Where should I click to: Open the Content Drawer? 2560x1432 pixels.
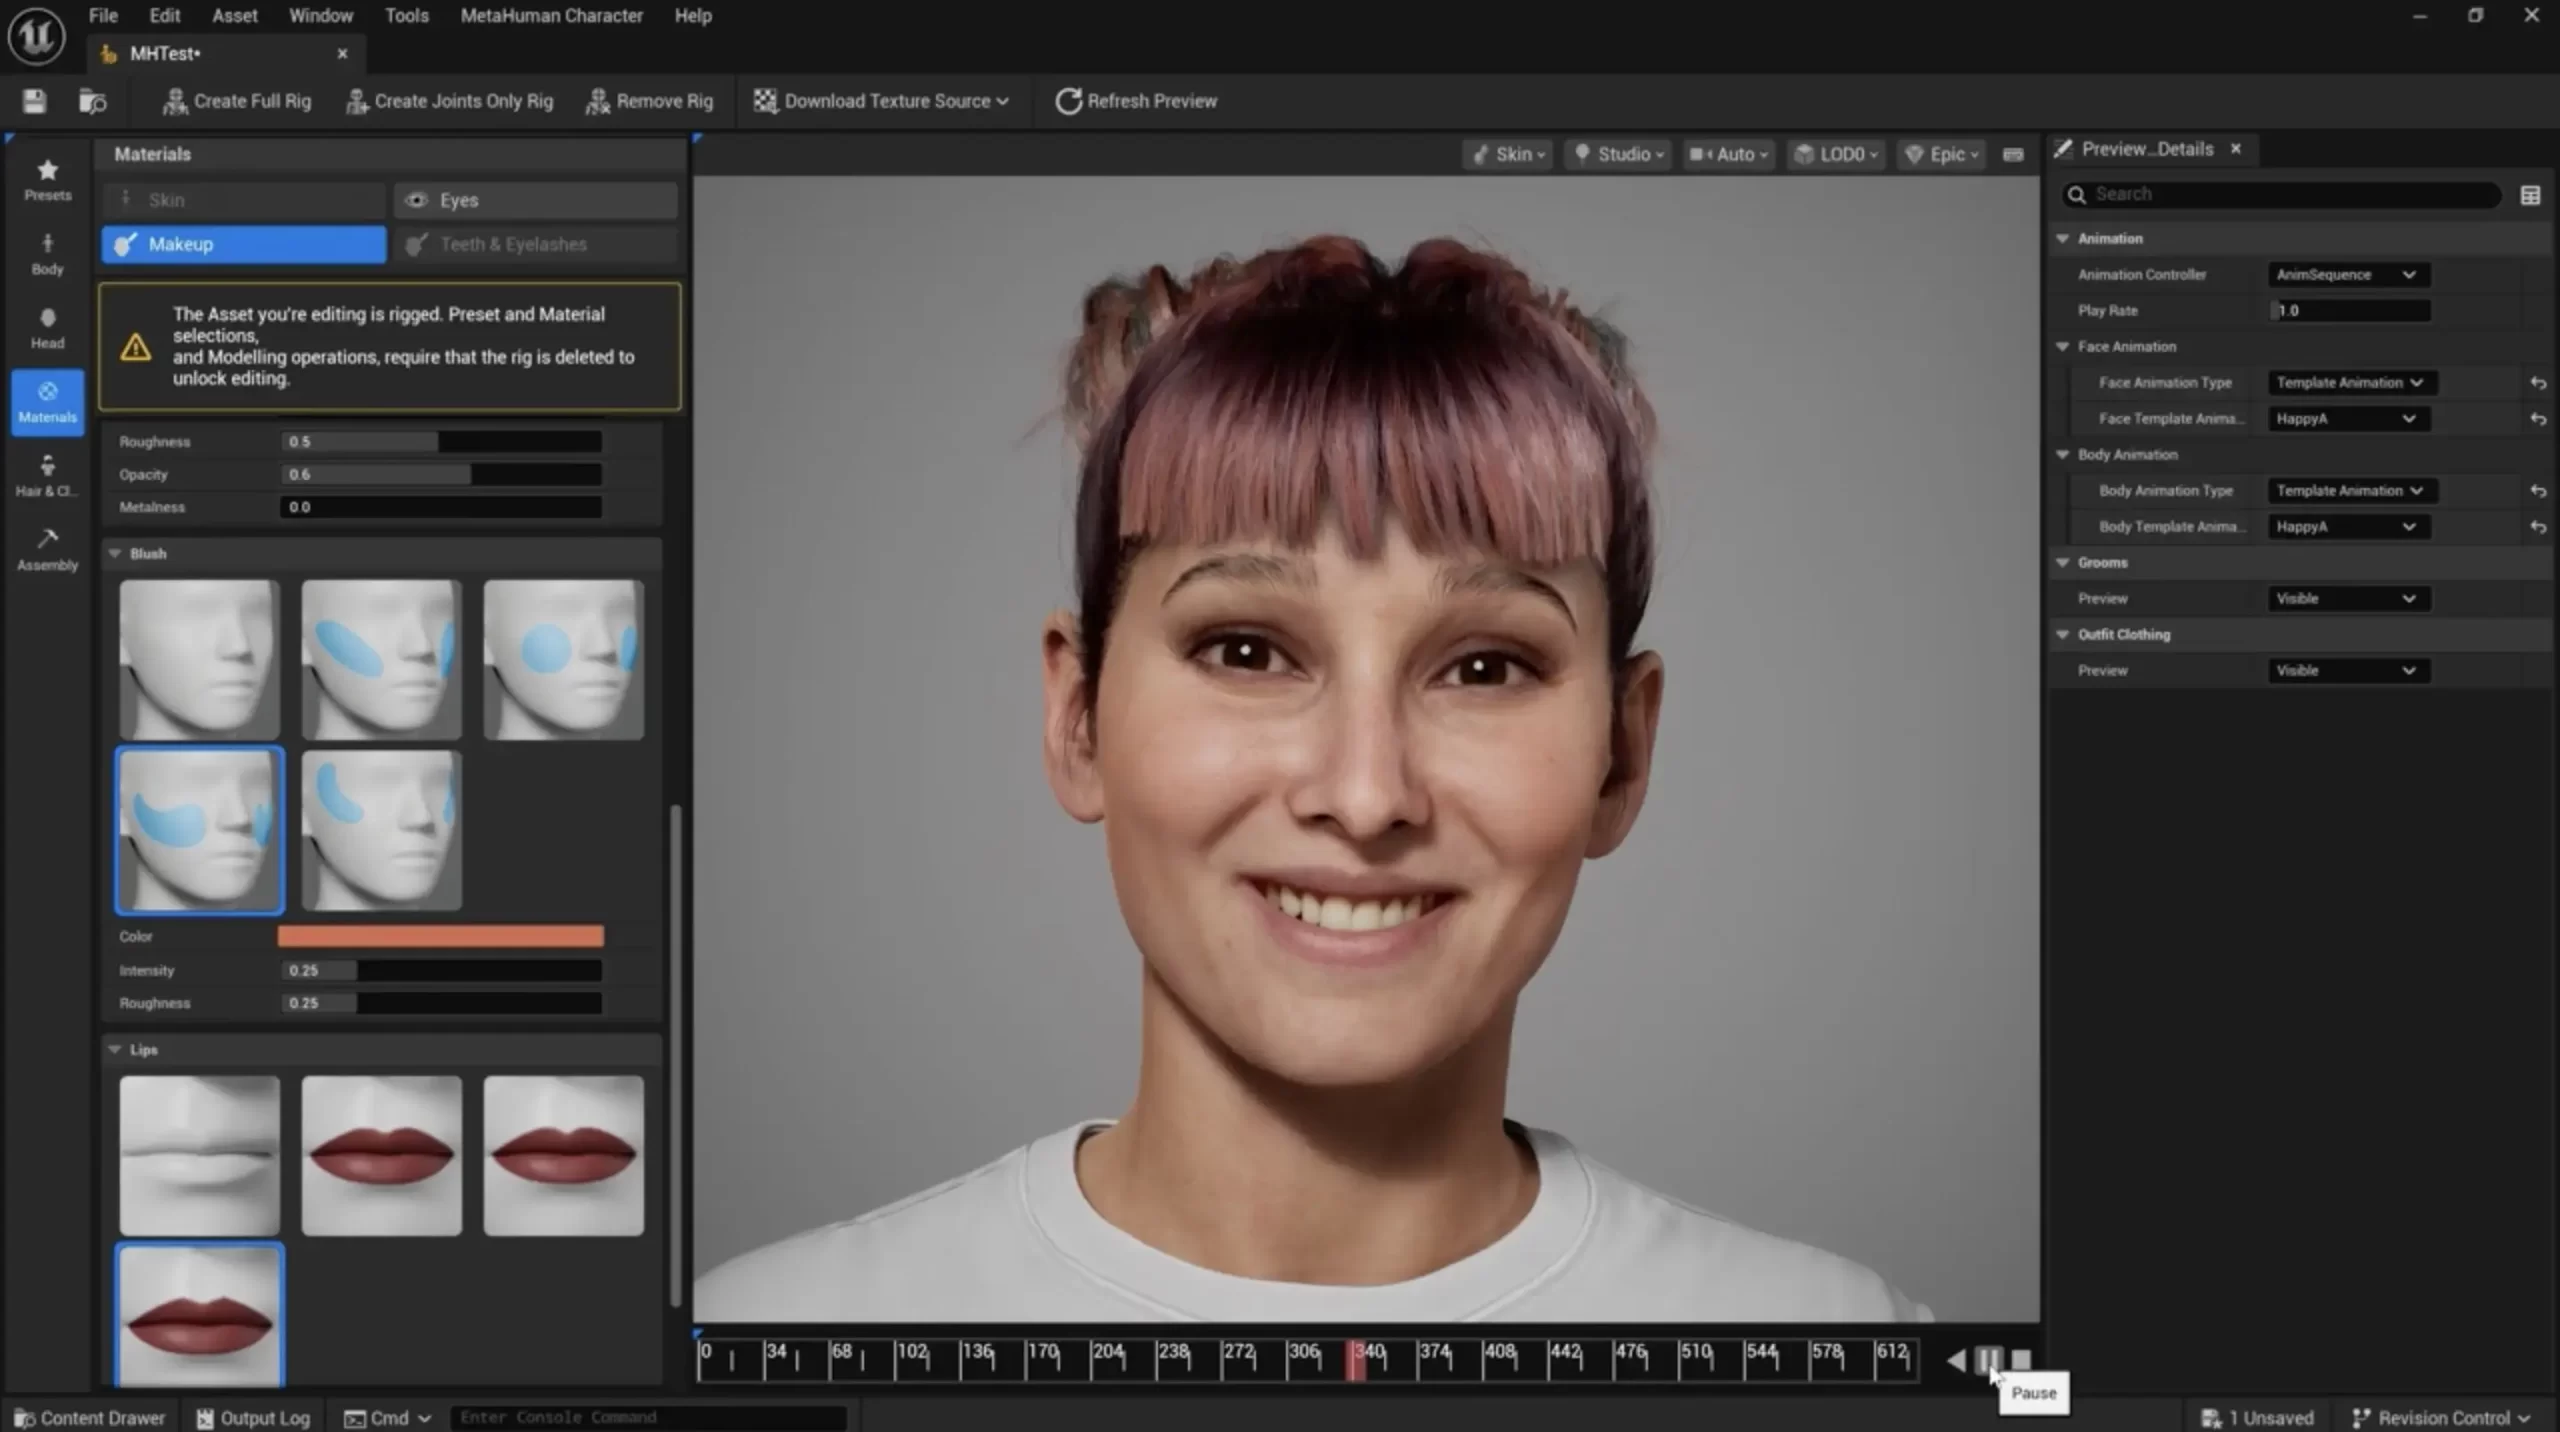coord(90,1418)
